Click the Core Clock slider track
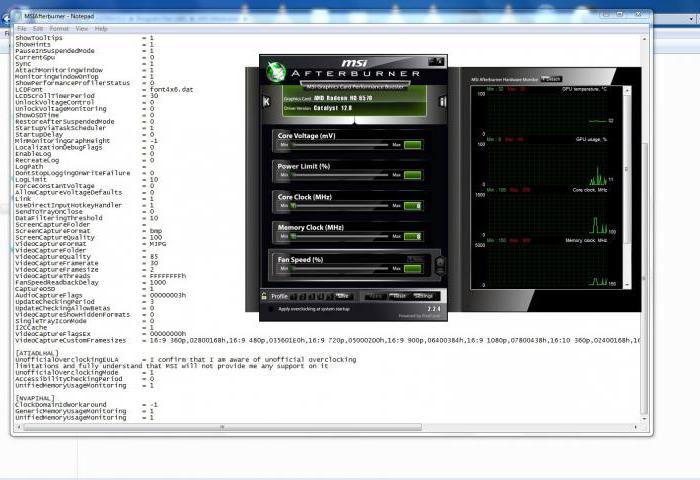The image size is (700, 480). [x=340, y=207]
